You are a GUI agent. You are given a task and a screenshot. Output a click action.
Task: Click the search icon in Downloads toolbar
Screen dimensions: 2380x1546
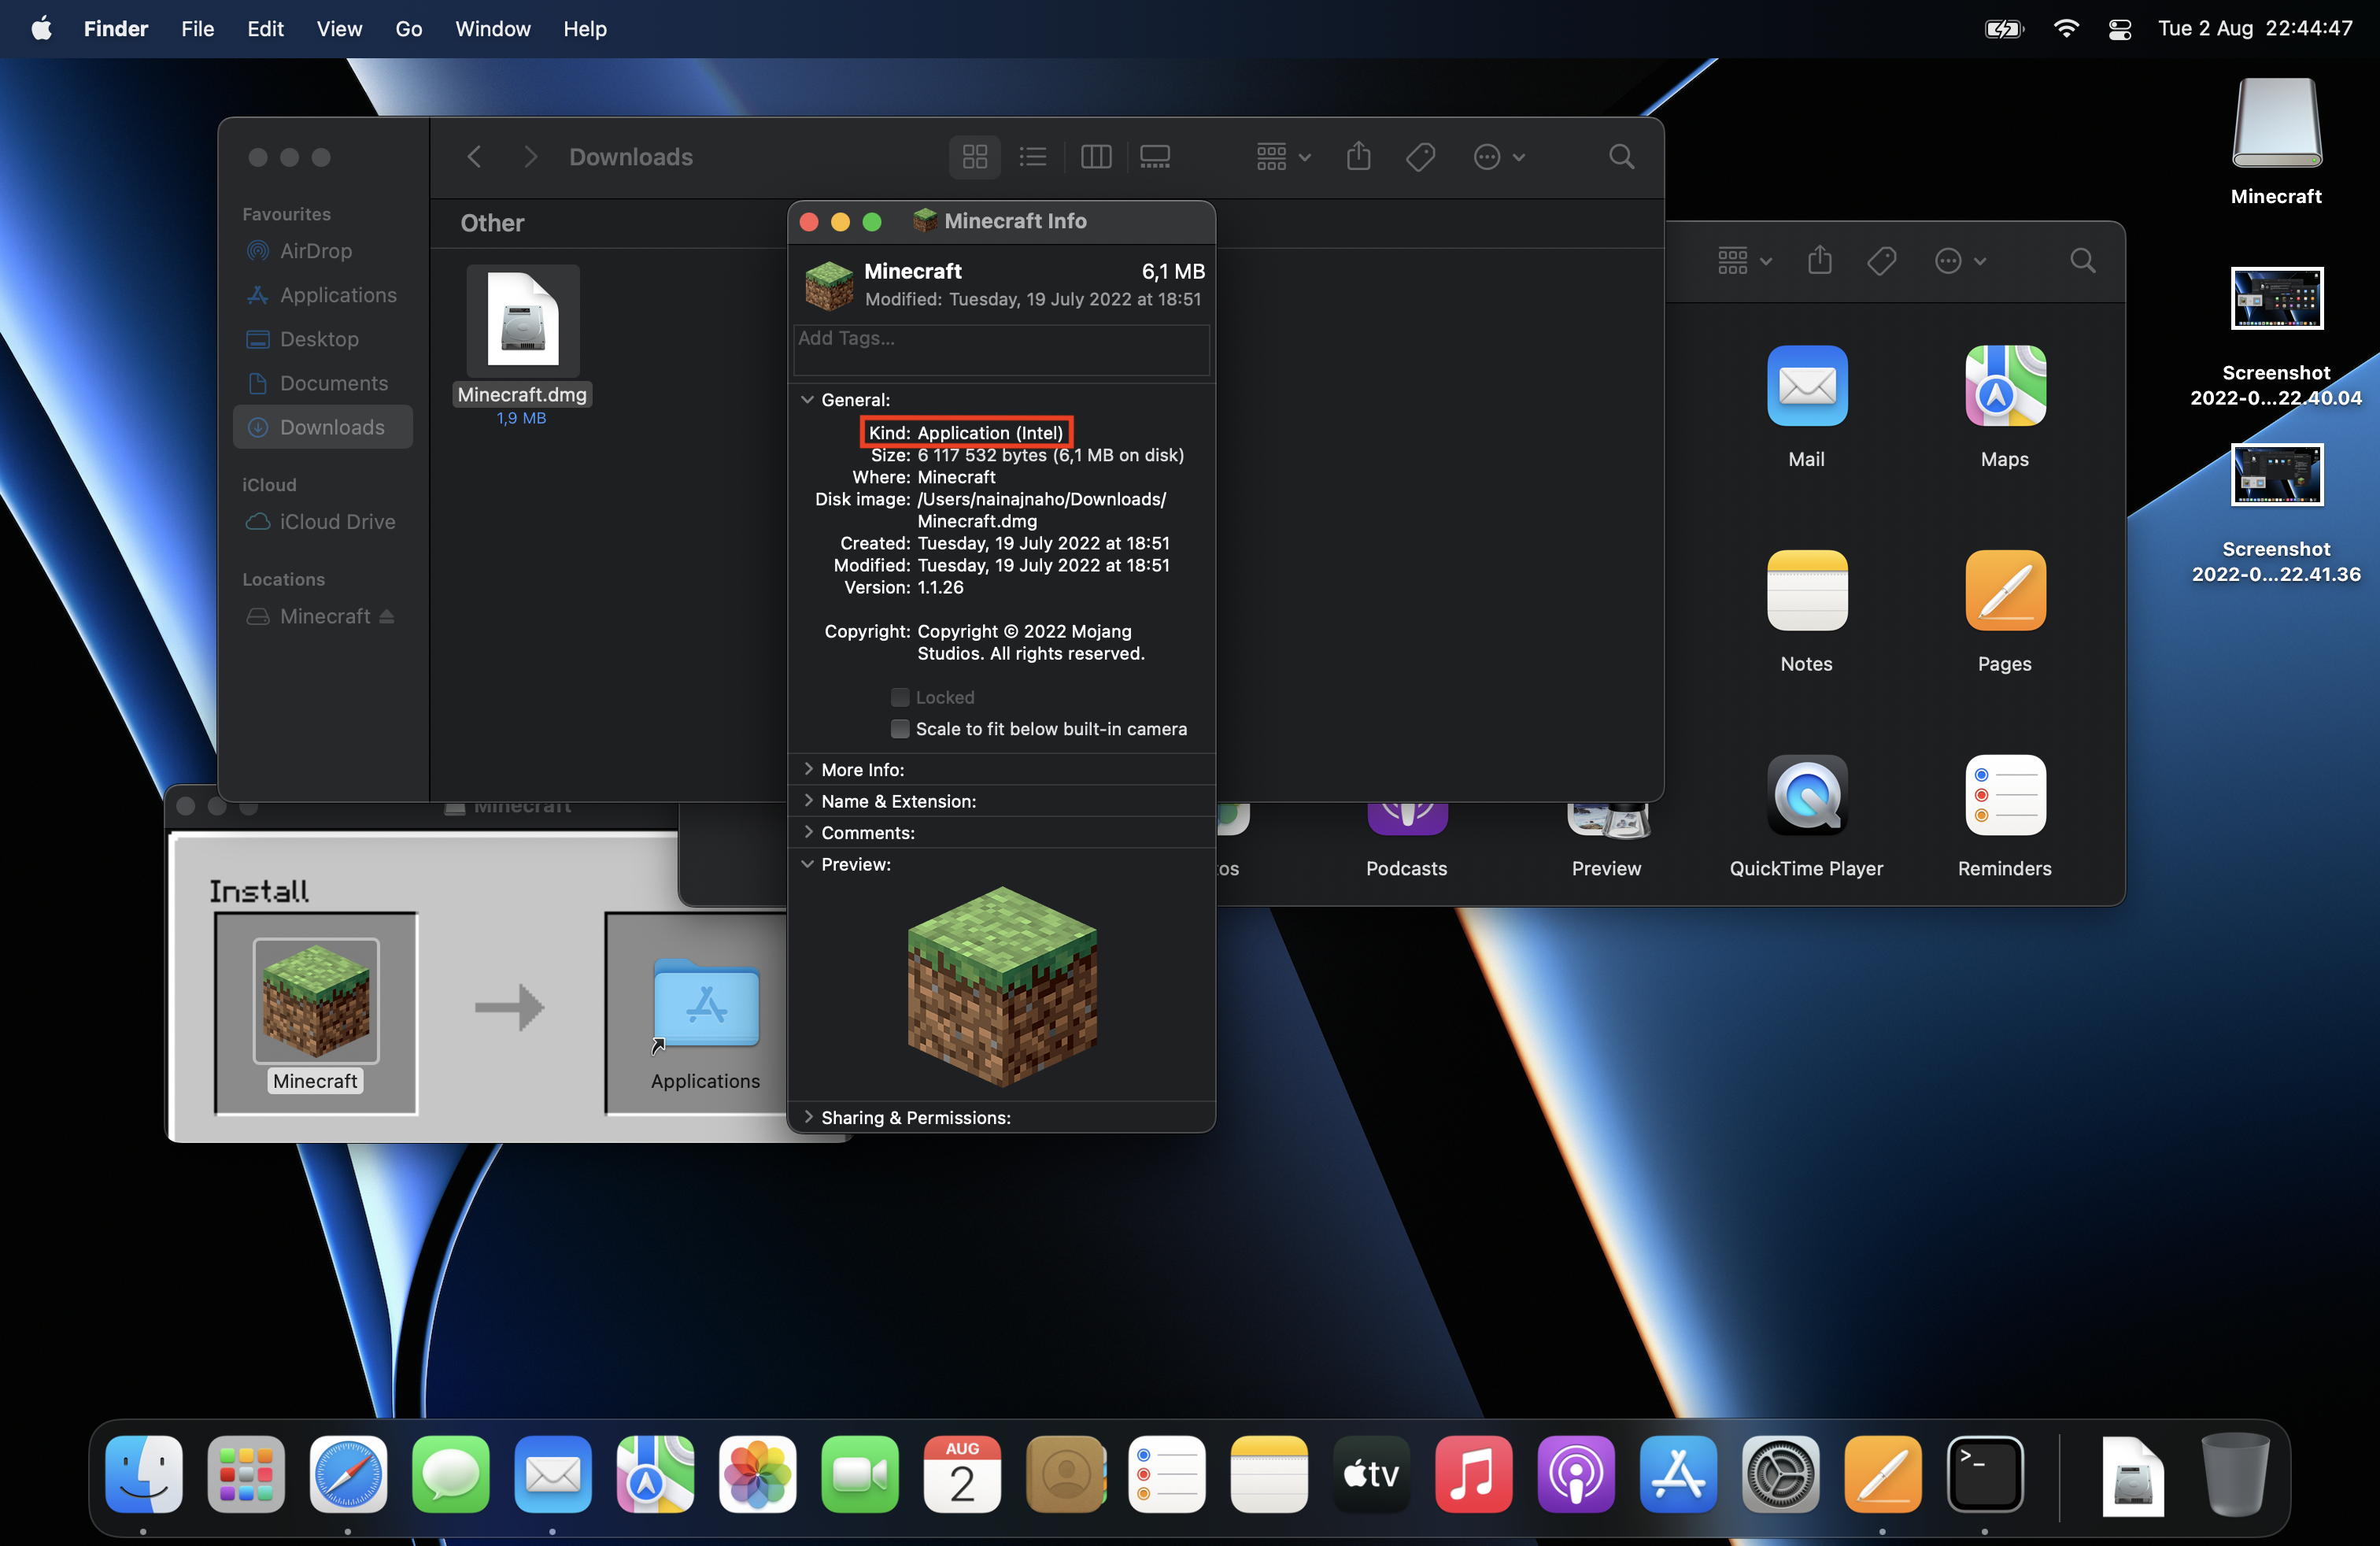1621,157
